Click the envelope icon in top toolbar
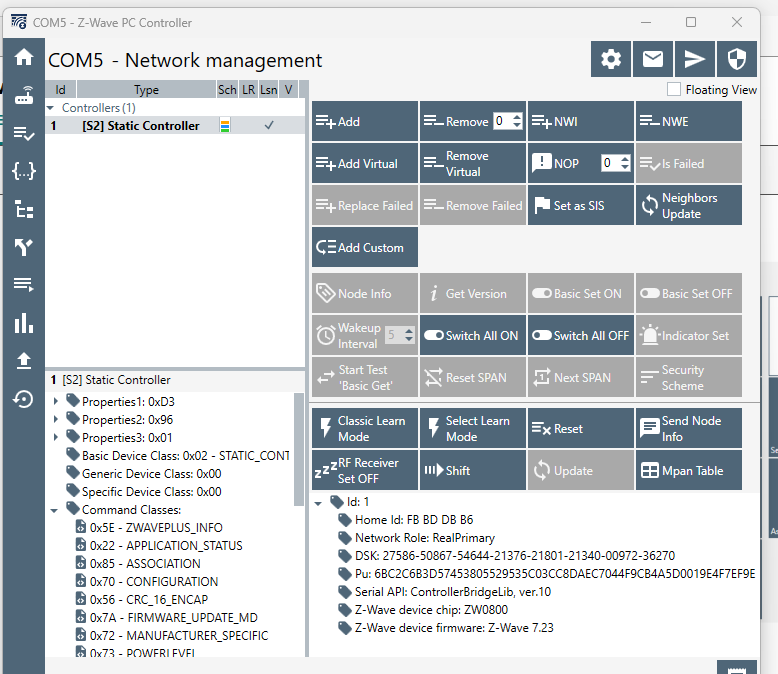778x674 pixels. 653,60
